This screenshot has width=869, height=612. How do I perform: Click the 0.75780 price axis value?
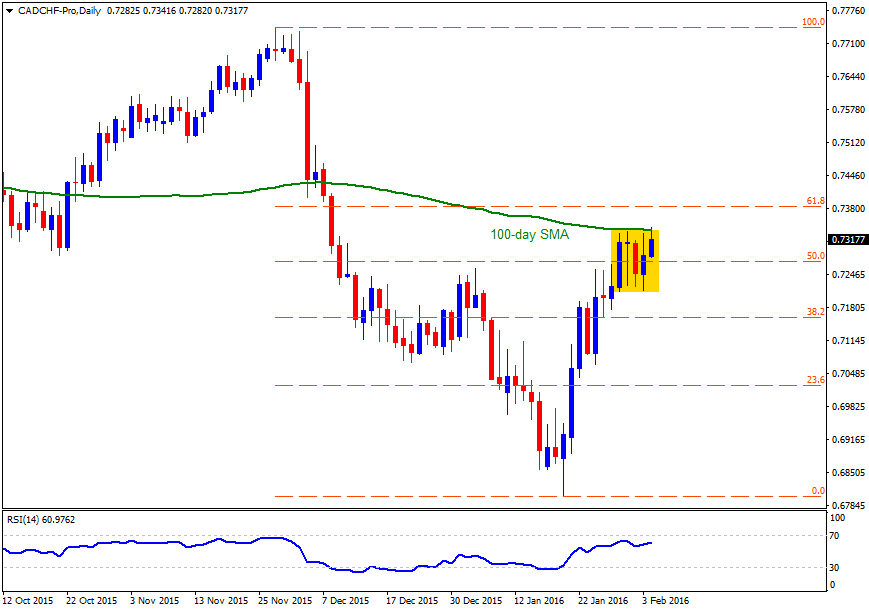pyautogui.click(x=848, y=109)
